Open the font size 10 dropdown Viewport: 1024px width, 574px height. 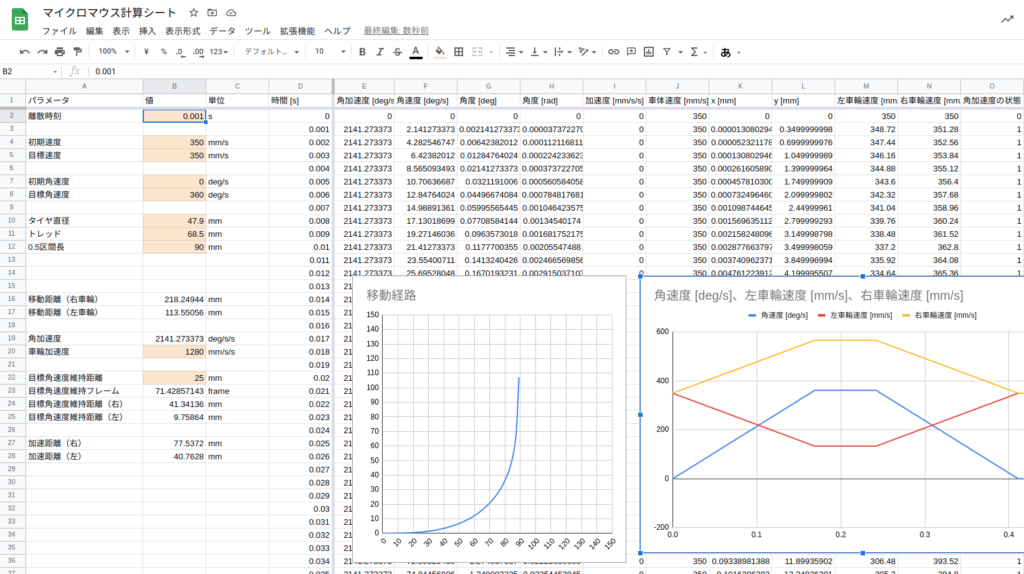click(x=330, y=52)
